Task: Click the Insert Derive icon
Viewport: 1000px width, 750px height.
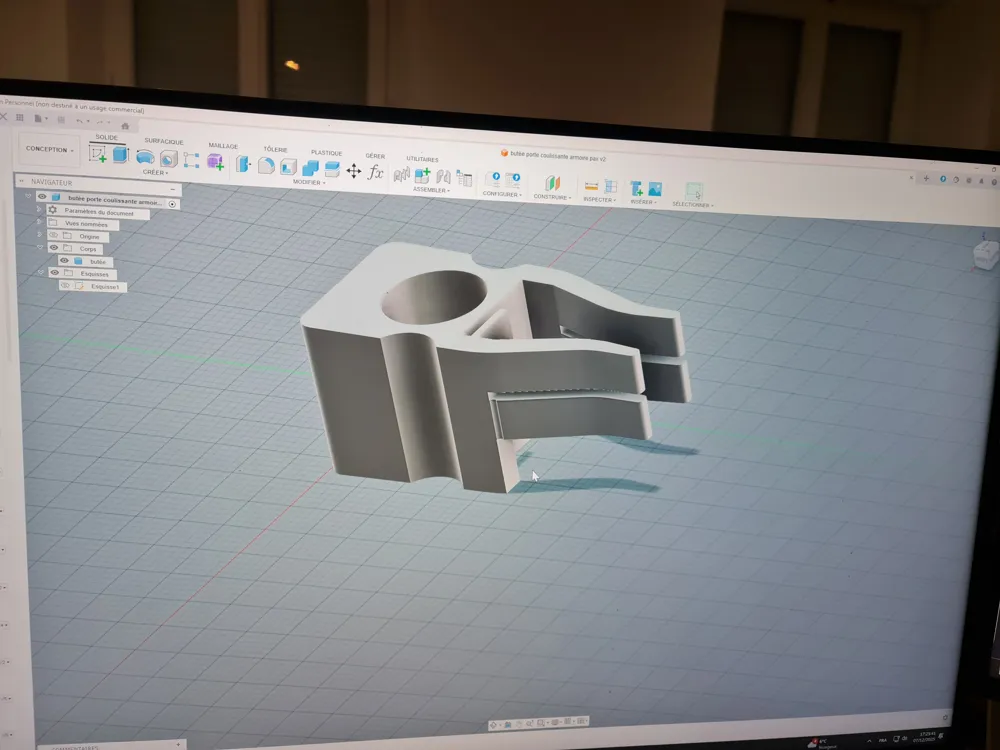Action: [x=636, y=189]
